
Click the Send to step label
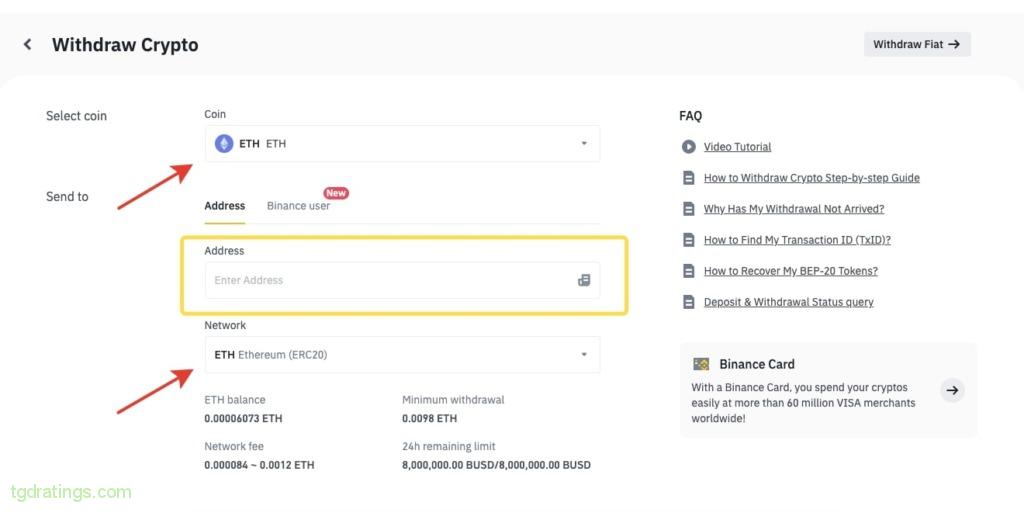(x=67, y=196)
